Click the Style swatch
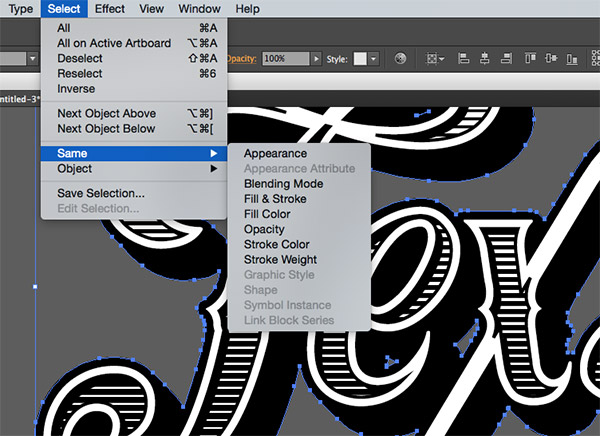 [360, 59]
